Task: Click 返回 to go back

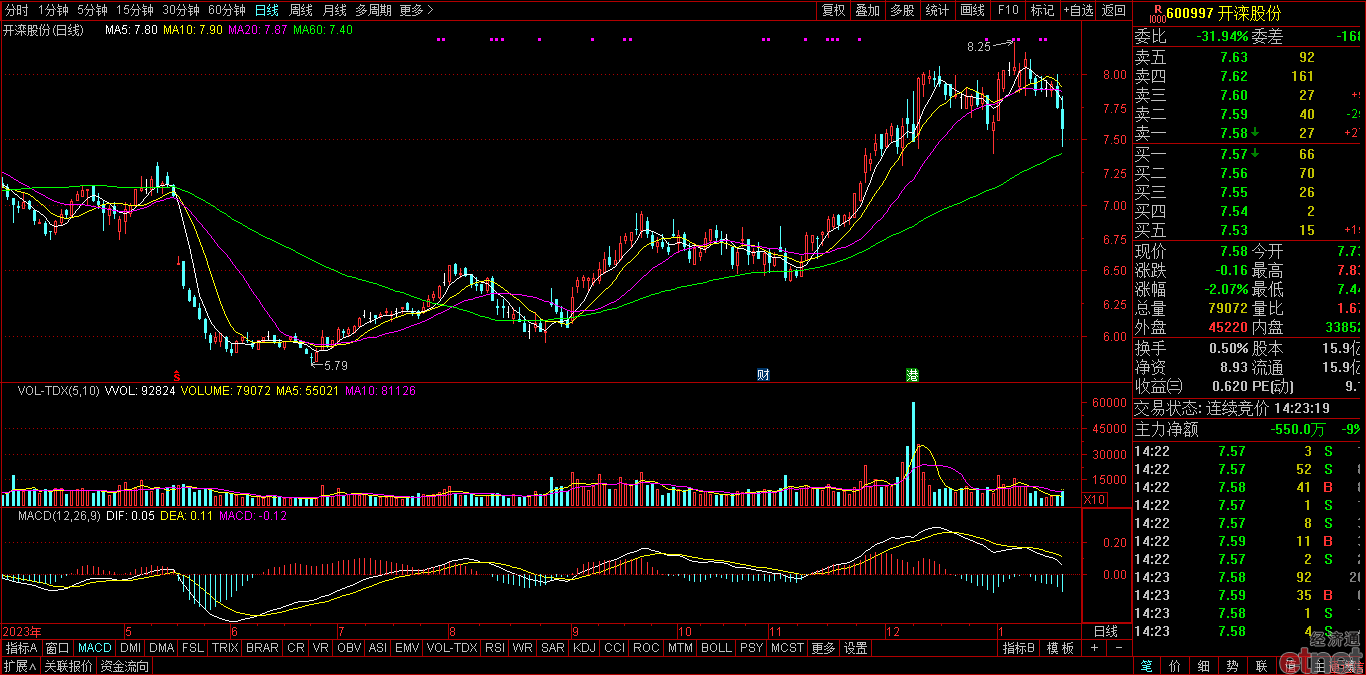Action: (1113, 10)
